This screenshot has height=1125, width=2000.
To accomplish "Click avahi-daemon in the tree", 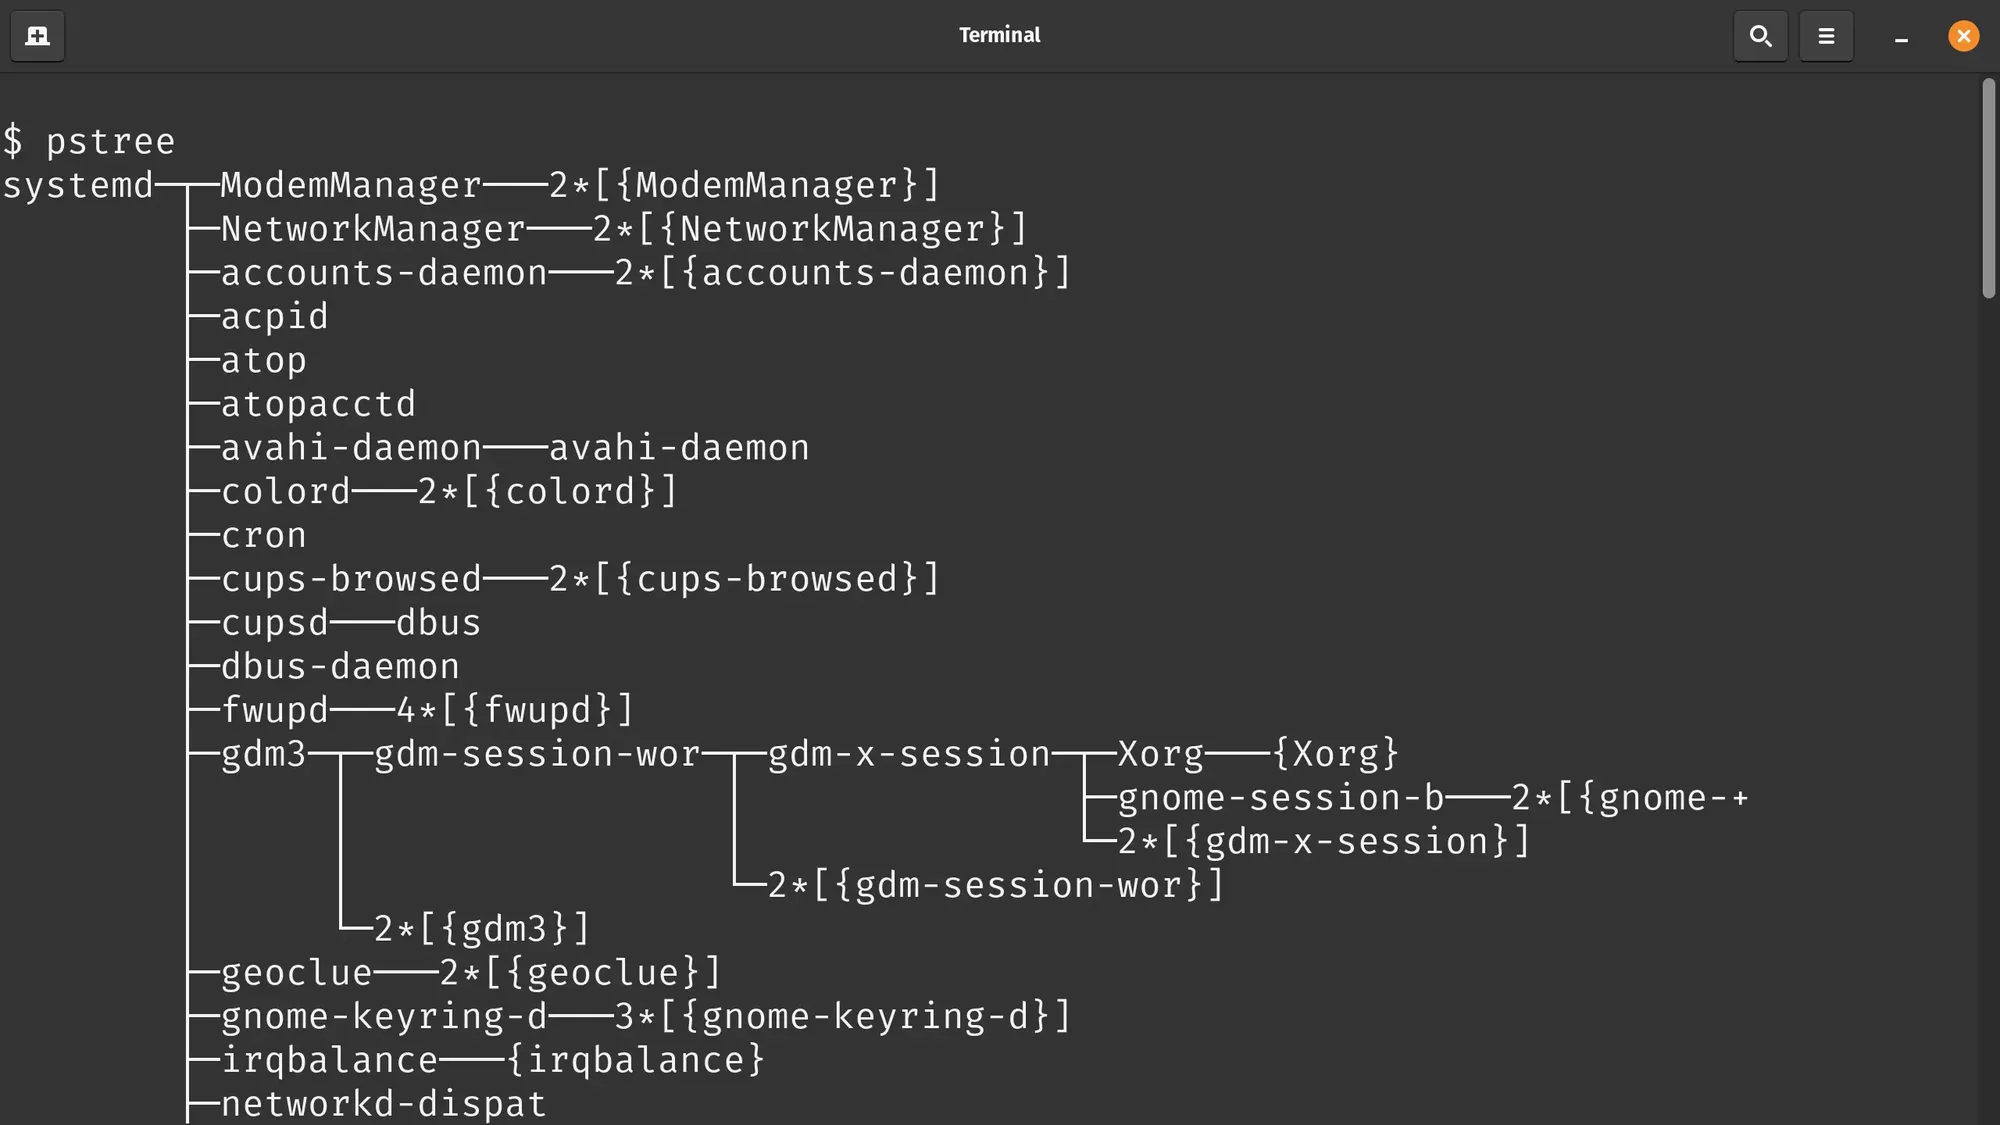I will pyautogui.click(x=350, y=447).
